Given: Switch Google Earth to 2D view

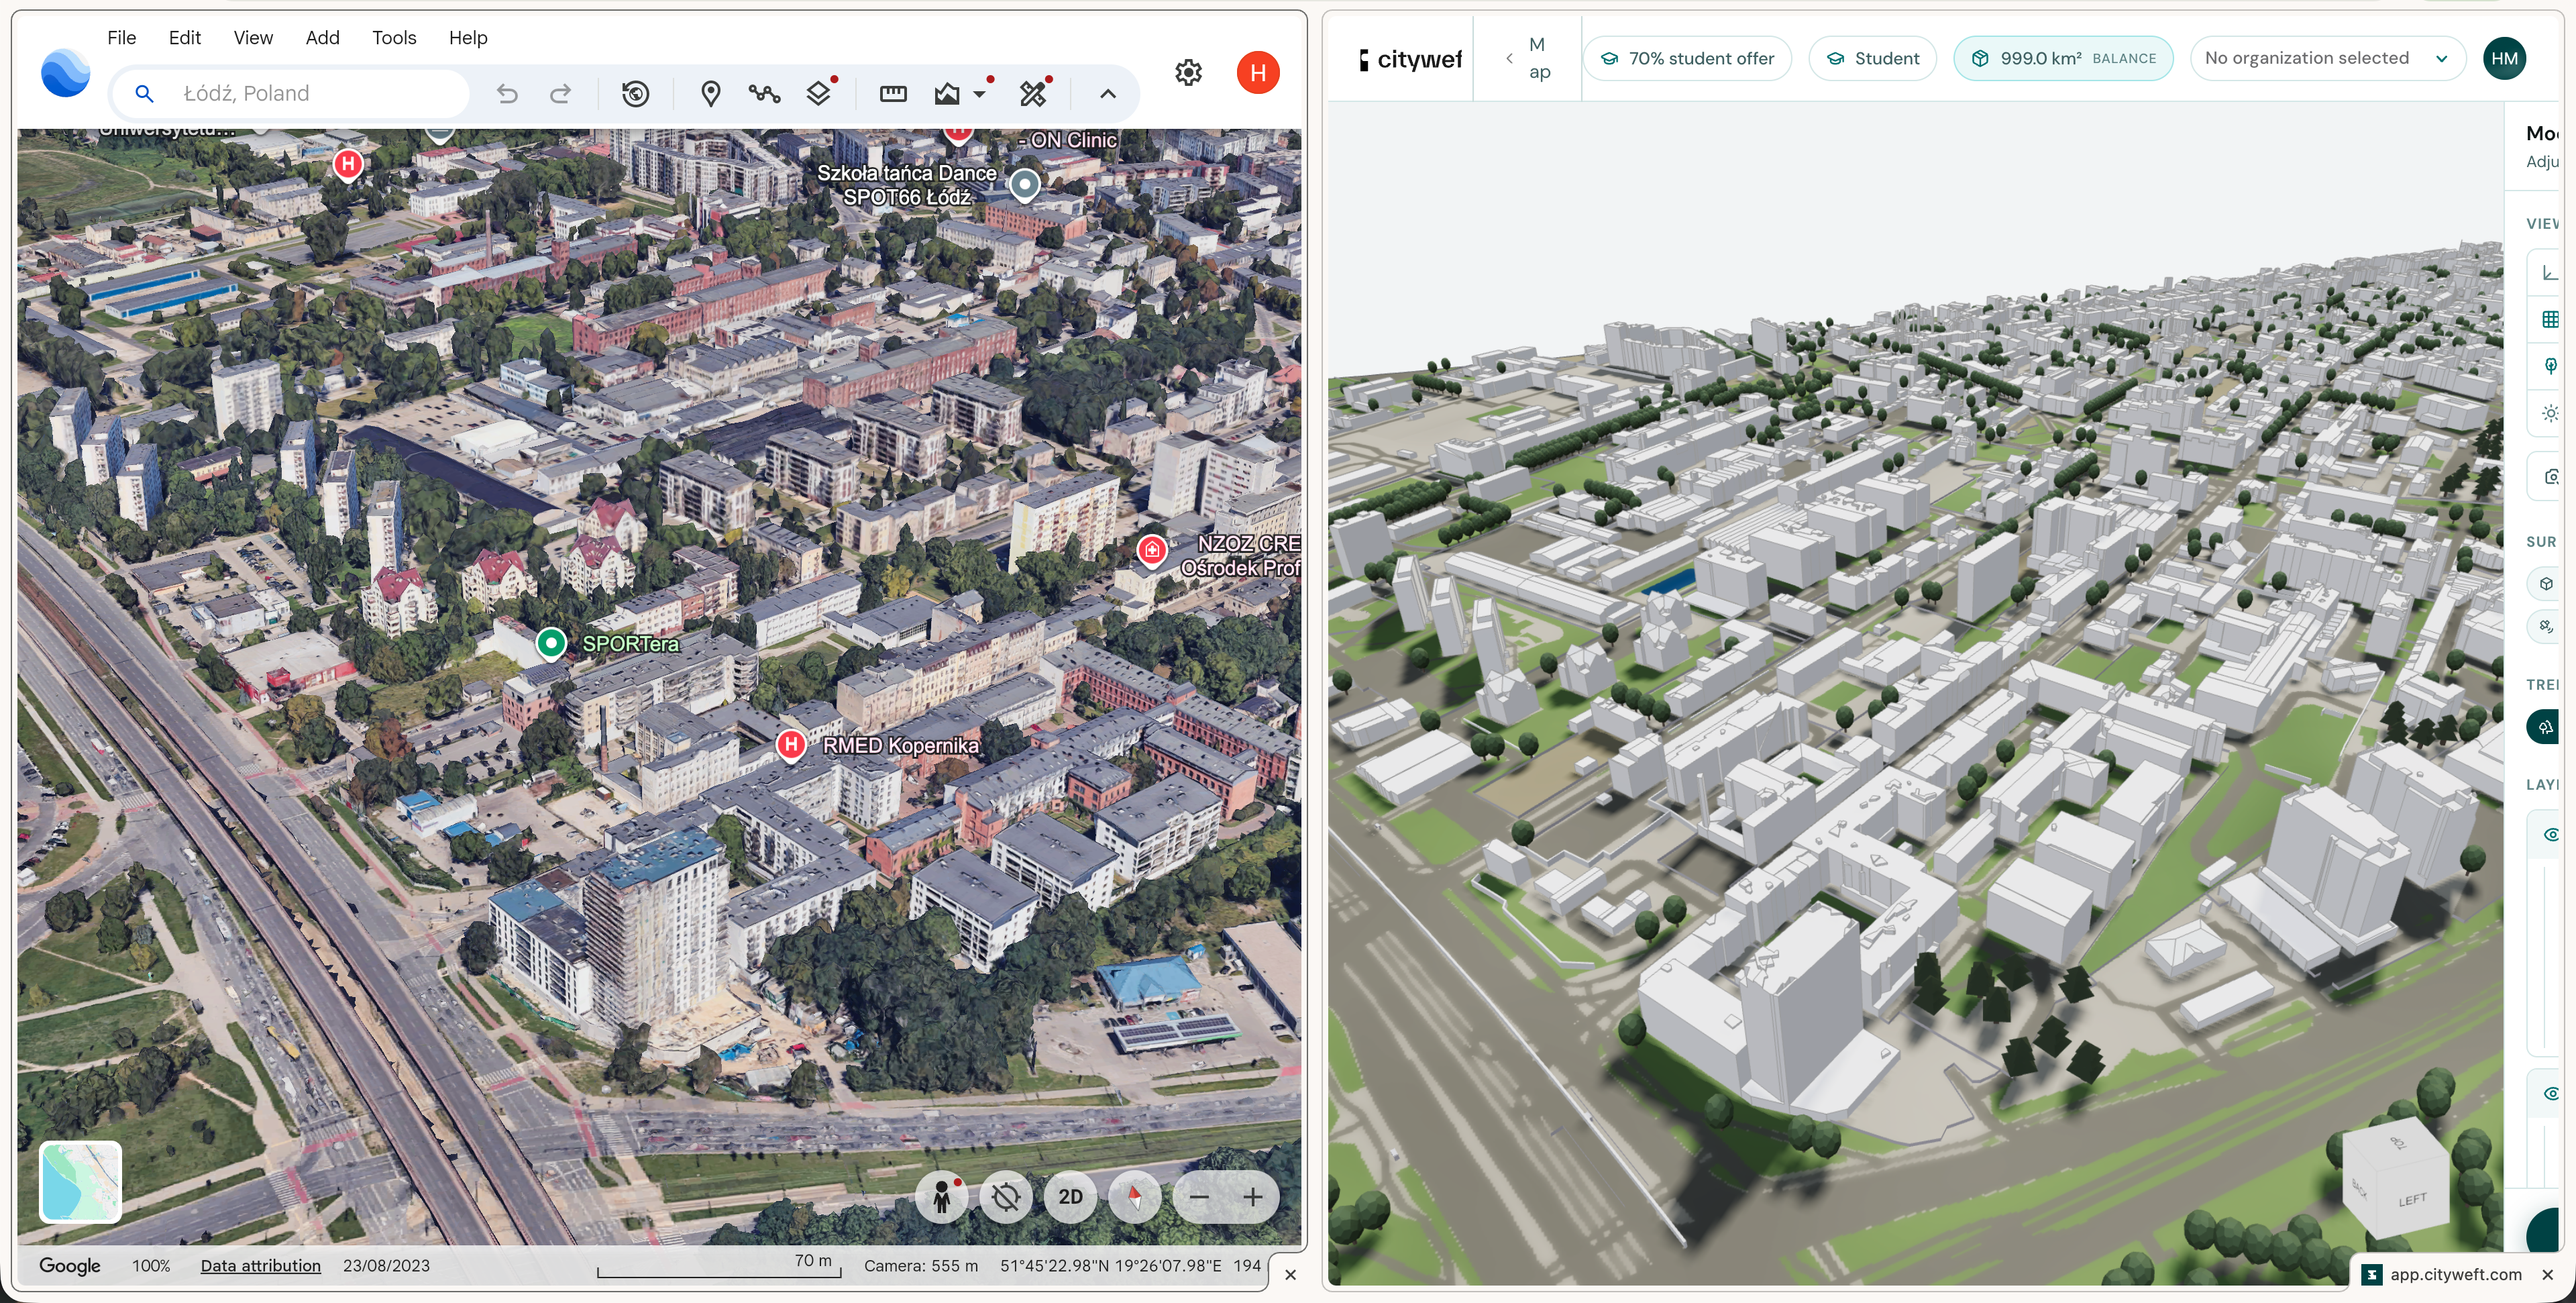Looking at the screenshot, I should [1070, 1197].
